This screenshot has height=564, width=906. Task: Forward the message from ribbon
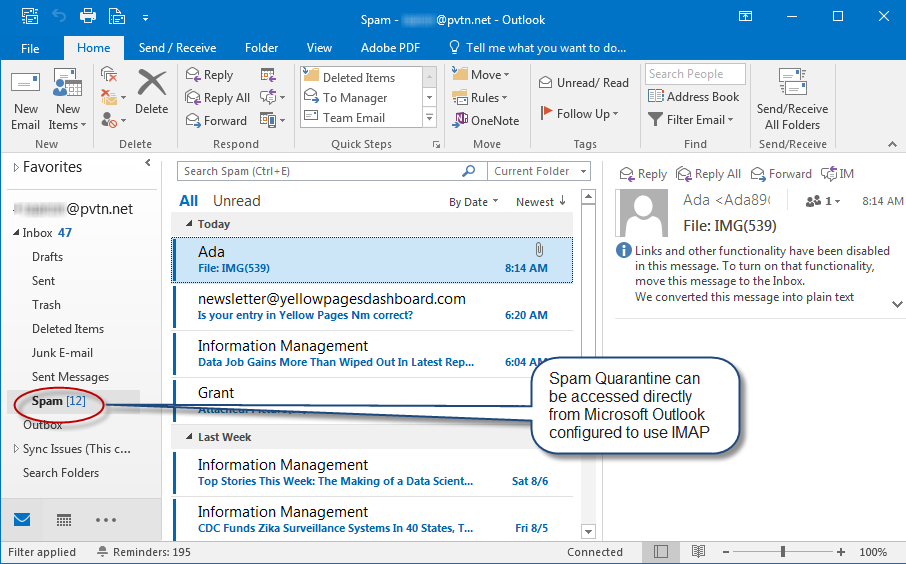point(216,120)
